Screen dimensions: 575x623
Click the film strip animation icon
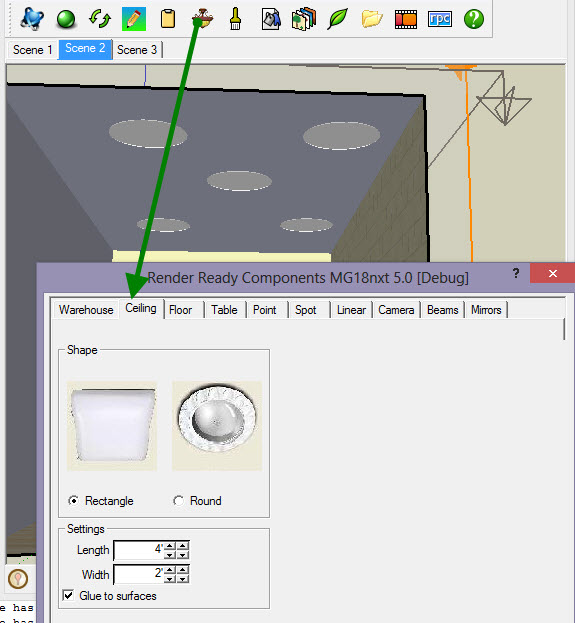(x=406, y=19)
